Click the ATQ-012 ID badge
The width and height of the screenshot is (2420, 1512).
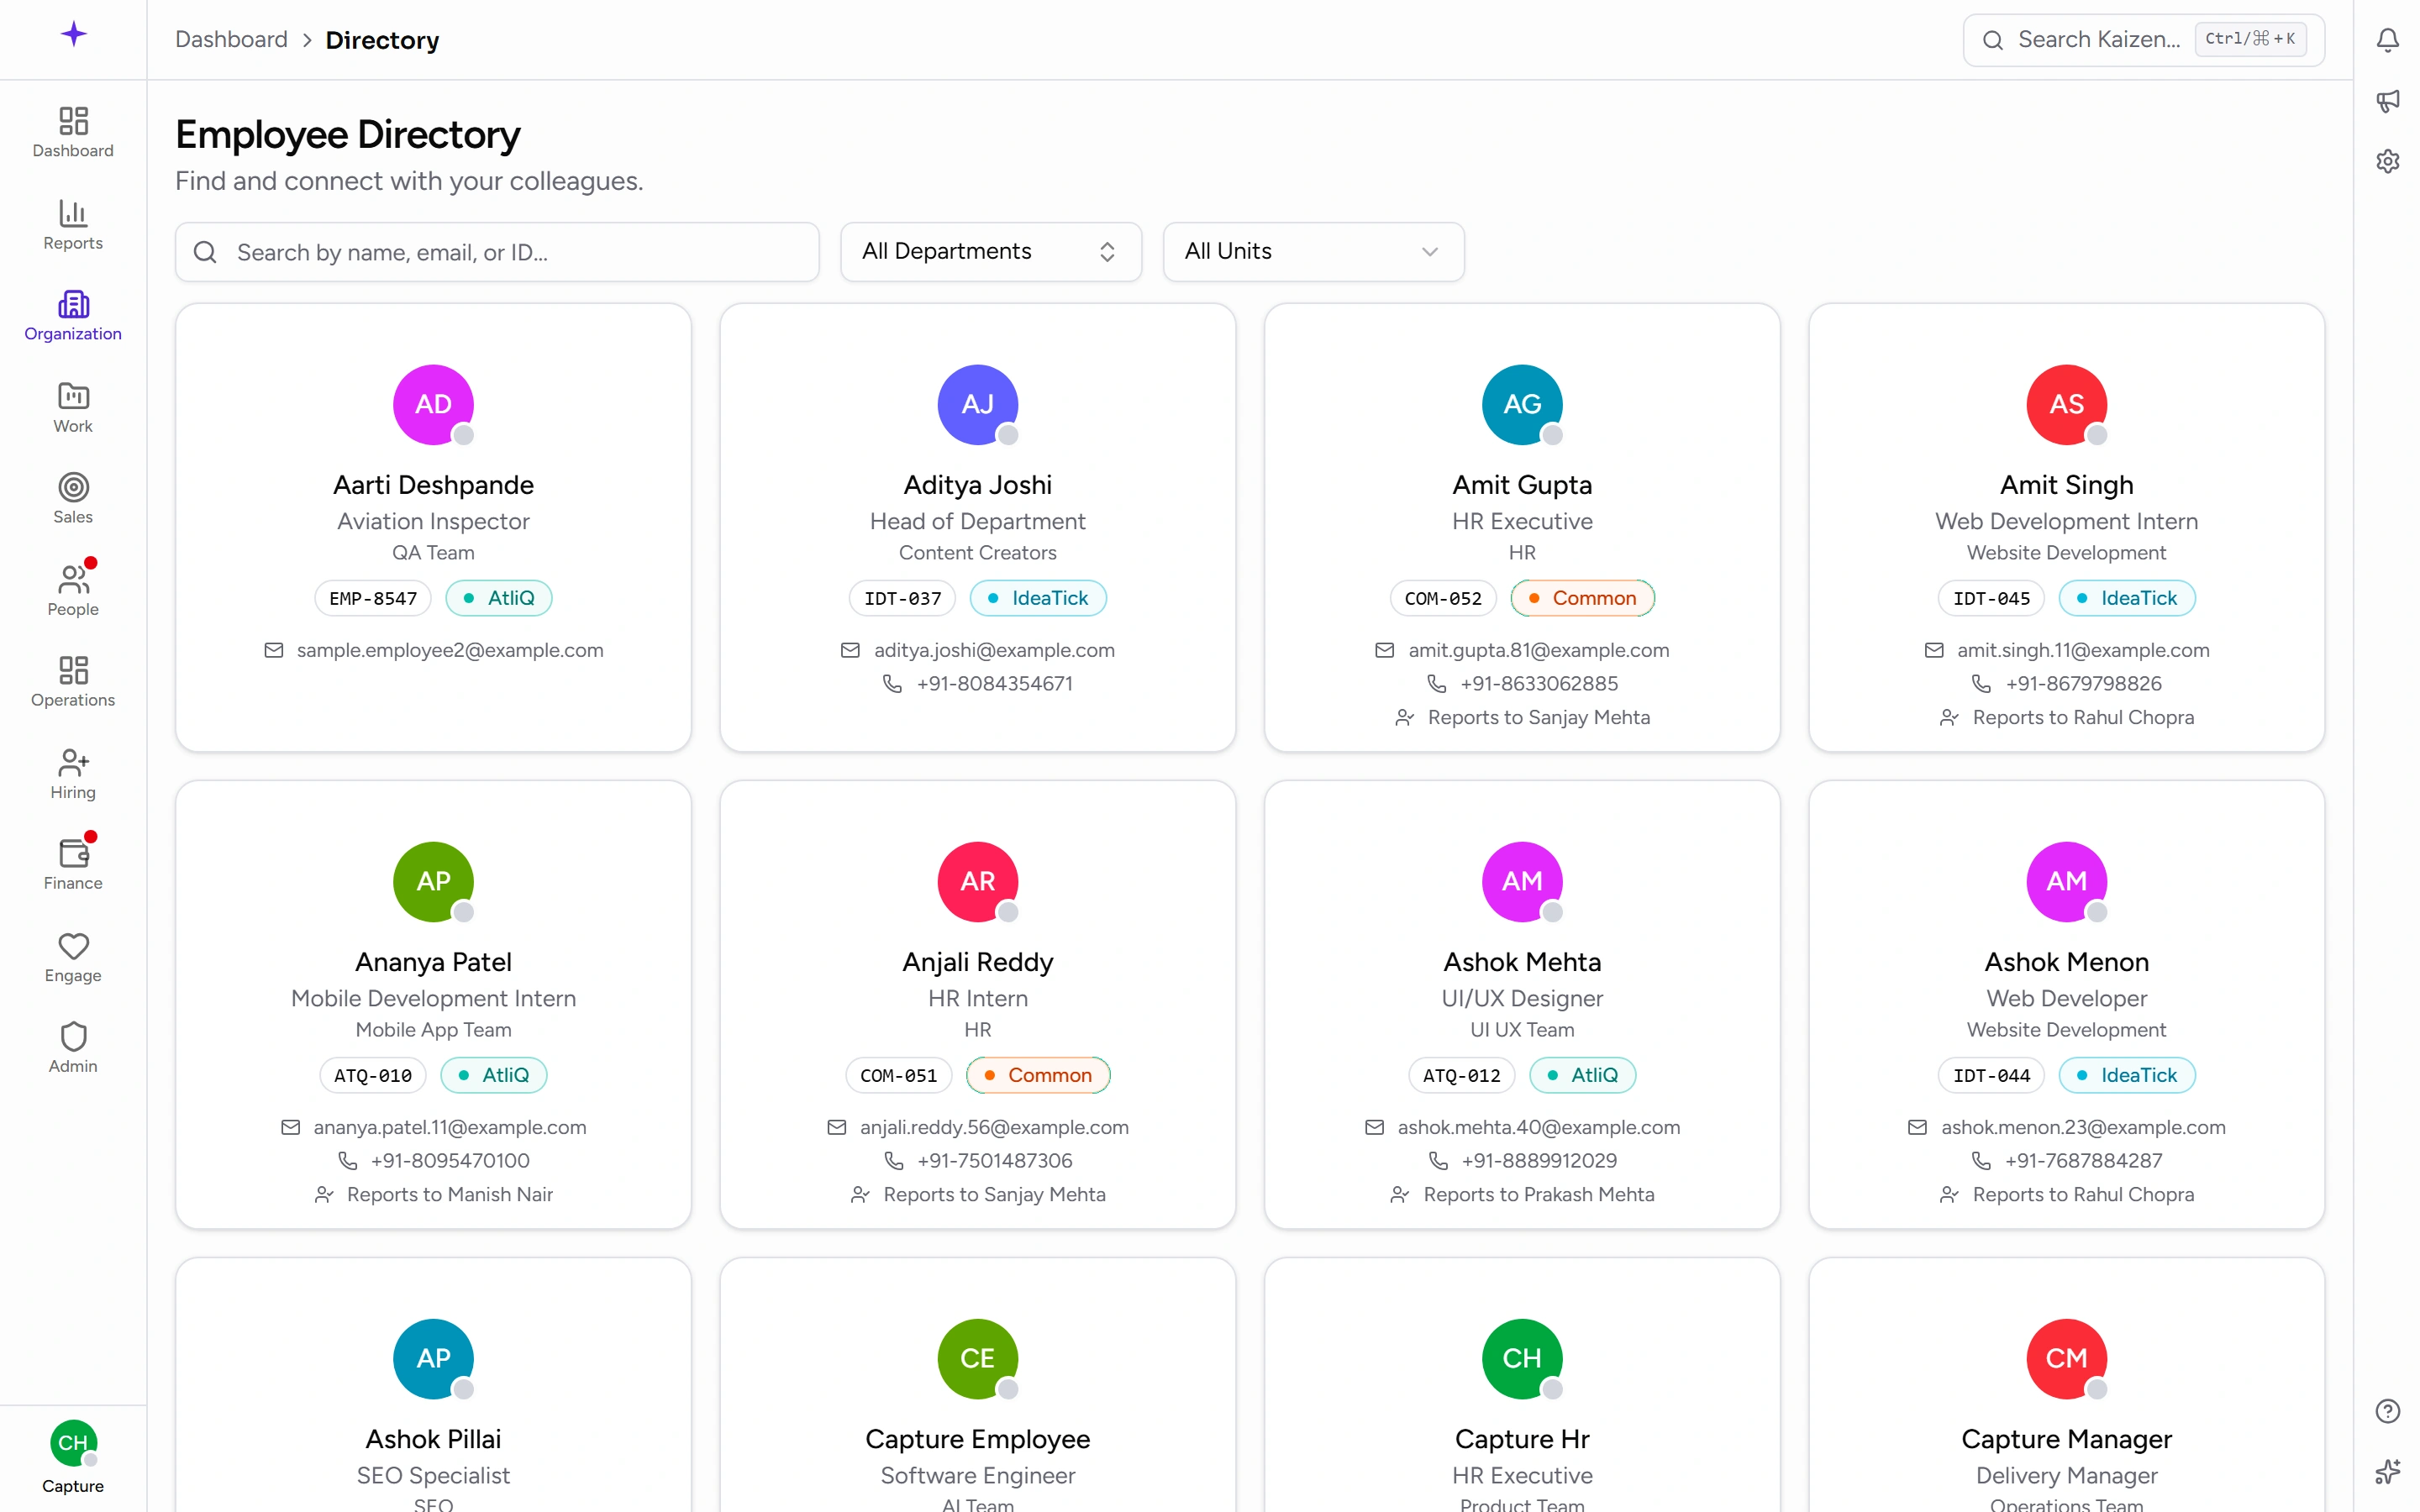1461,1075
